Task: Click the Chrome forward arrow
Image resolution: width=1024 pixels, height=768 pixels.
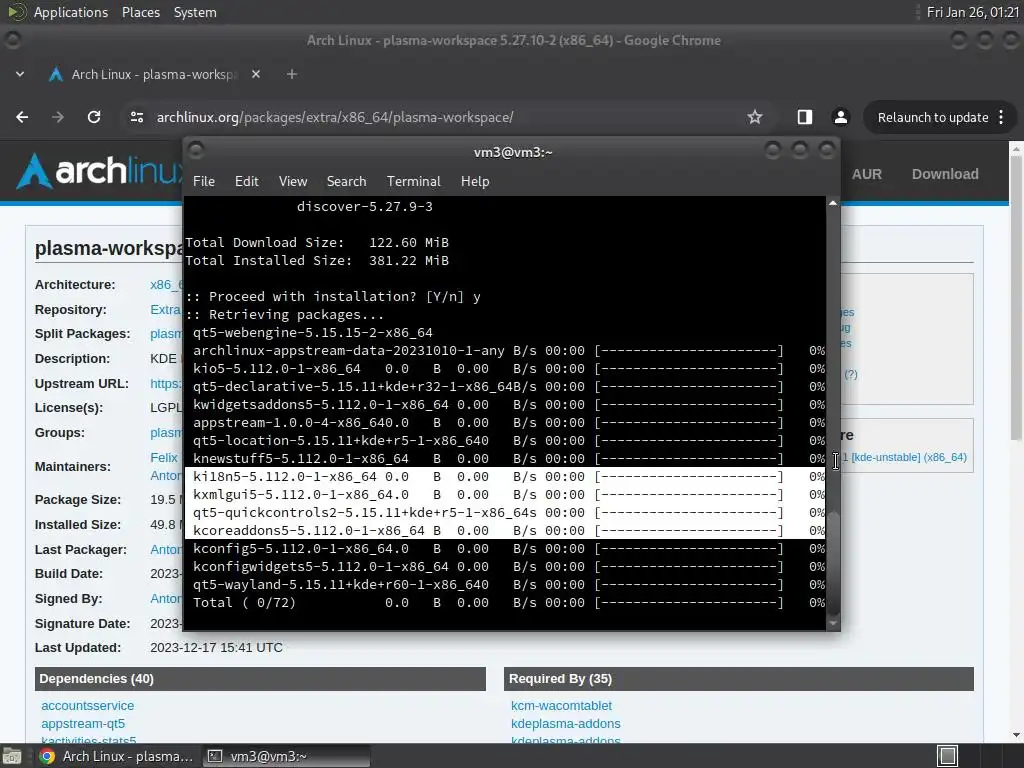Action: [58, 117]
